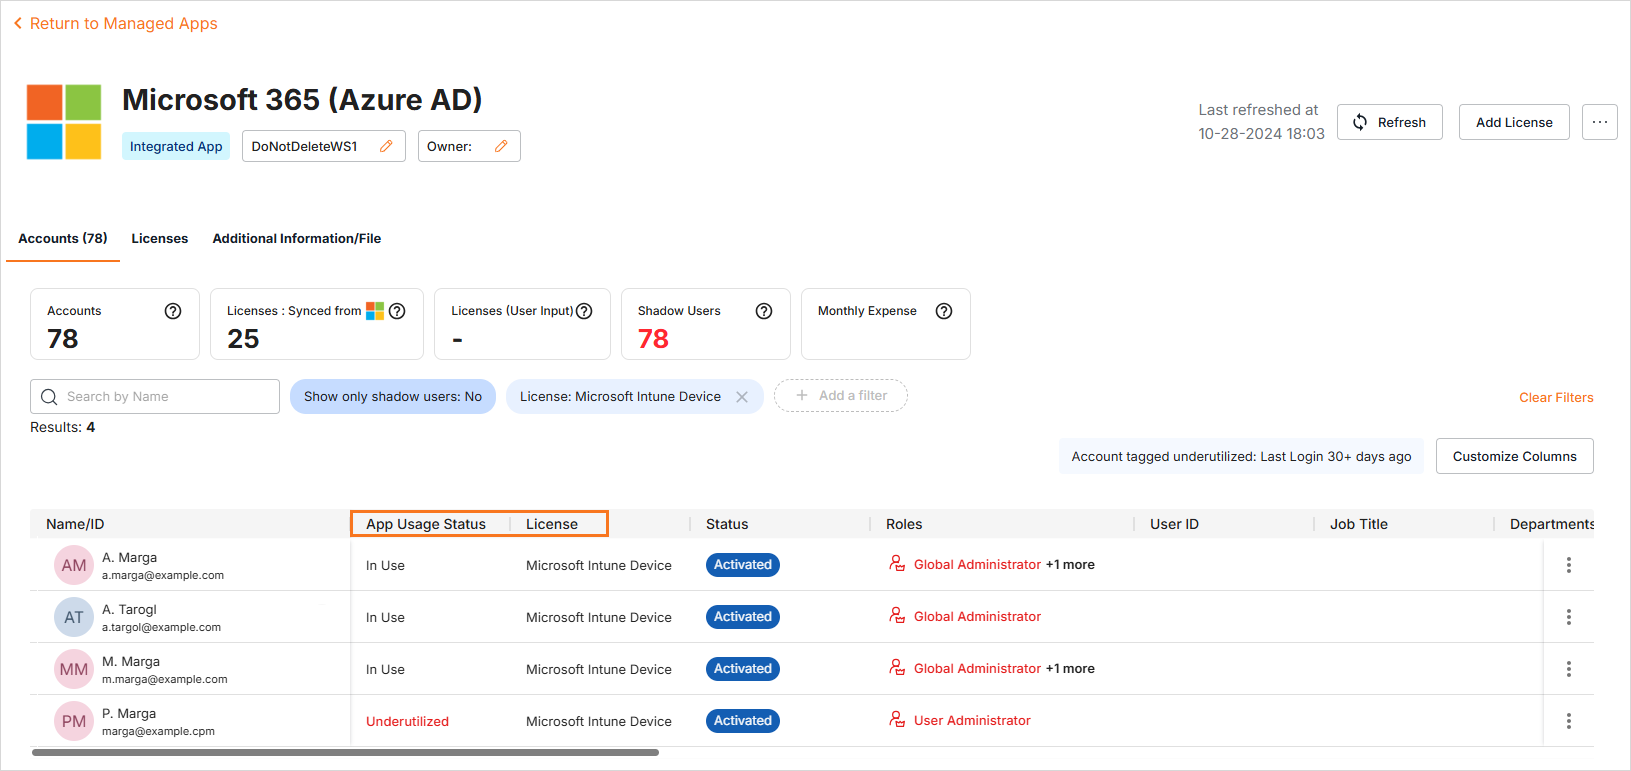
Task: Click the AT avatar
Action: 74,617
